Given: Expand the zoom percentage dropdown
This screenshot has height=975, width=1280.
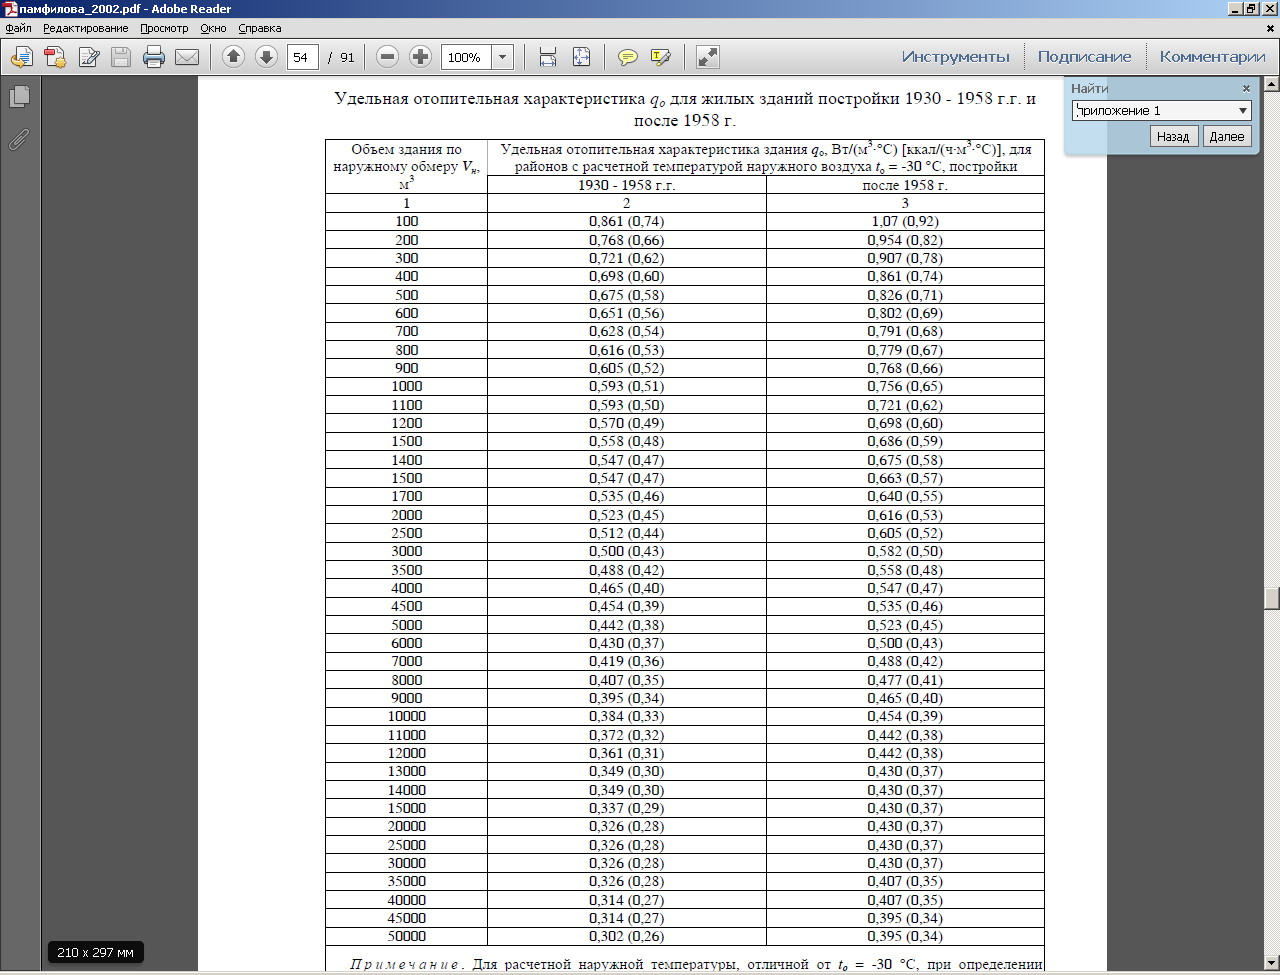Looking at the screenshot, I should (503, 57).
